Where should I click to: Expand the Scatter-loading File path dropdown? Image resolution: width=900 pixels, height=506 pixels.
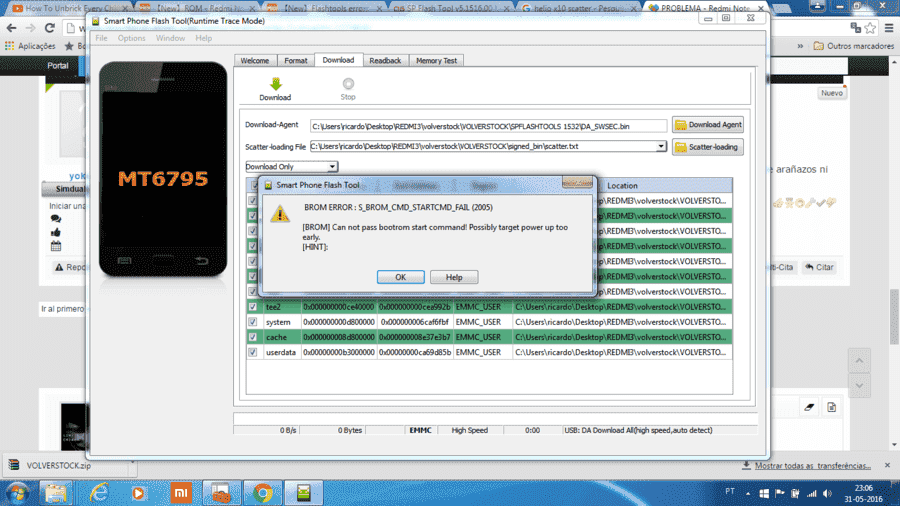click(661, 146)
